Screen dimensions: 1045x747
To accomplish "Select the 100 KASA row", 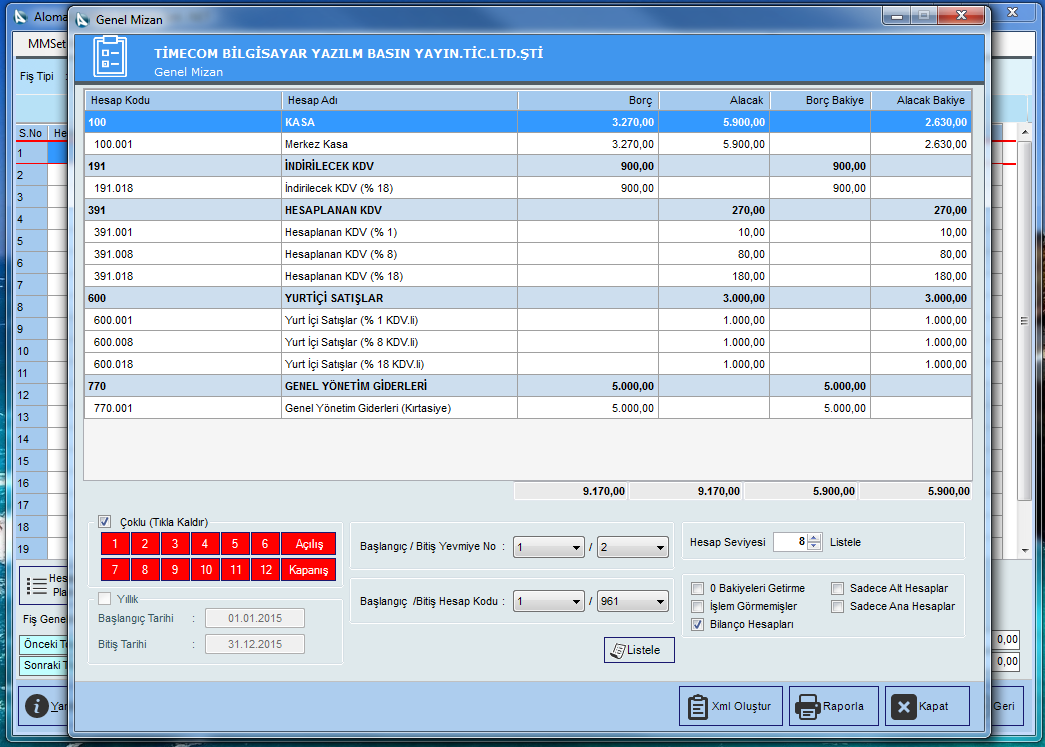I will pyautogui.click(x=528, y=122).
